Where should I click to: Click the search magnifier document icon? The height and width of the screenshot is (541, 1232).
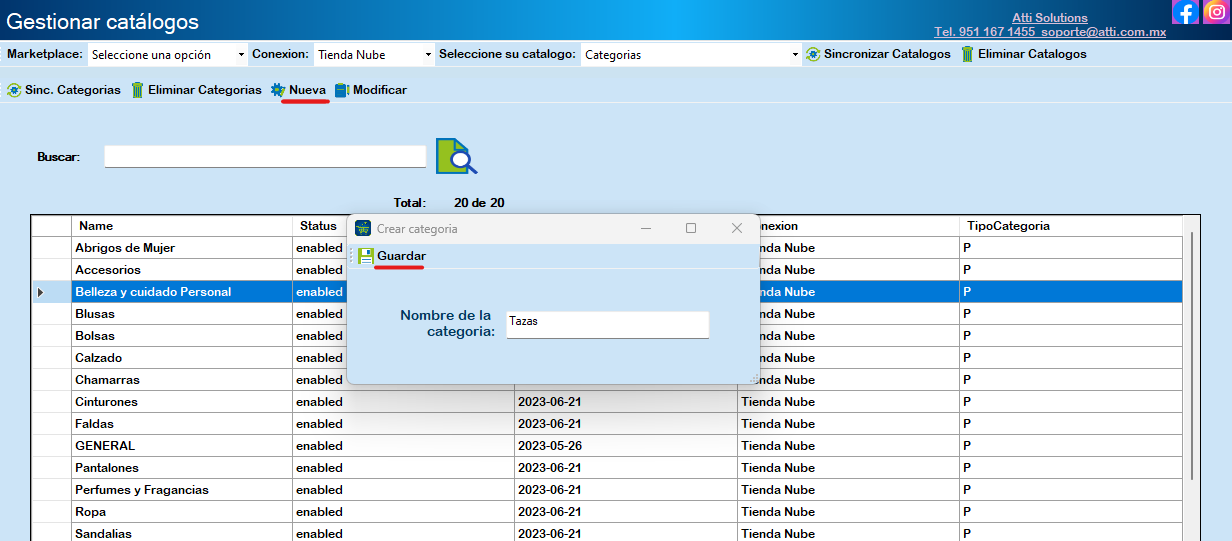456,156
